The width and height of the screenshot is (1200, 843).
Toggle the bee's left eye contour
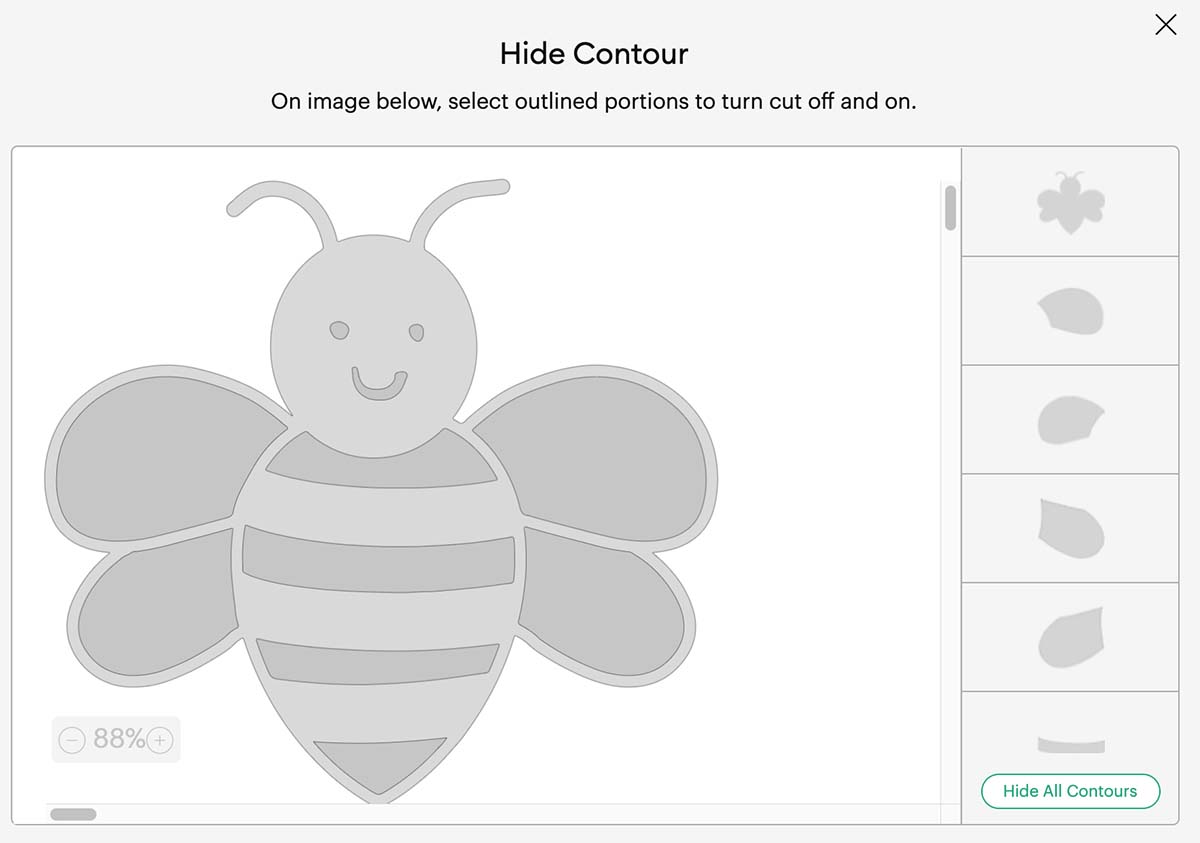[340, 330]
